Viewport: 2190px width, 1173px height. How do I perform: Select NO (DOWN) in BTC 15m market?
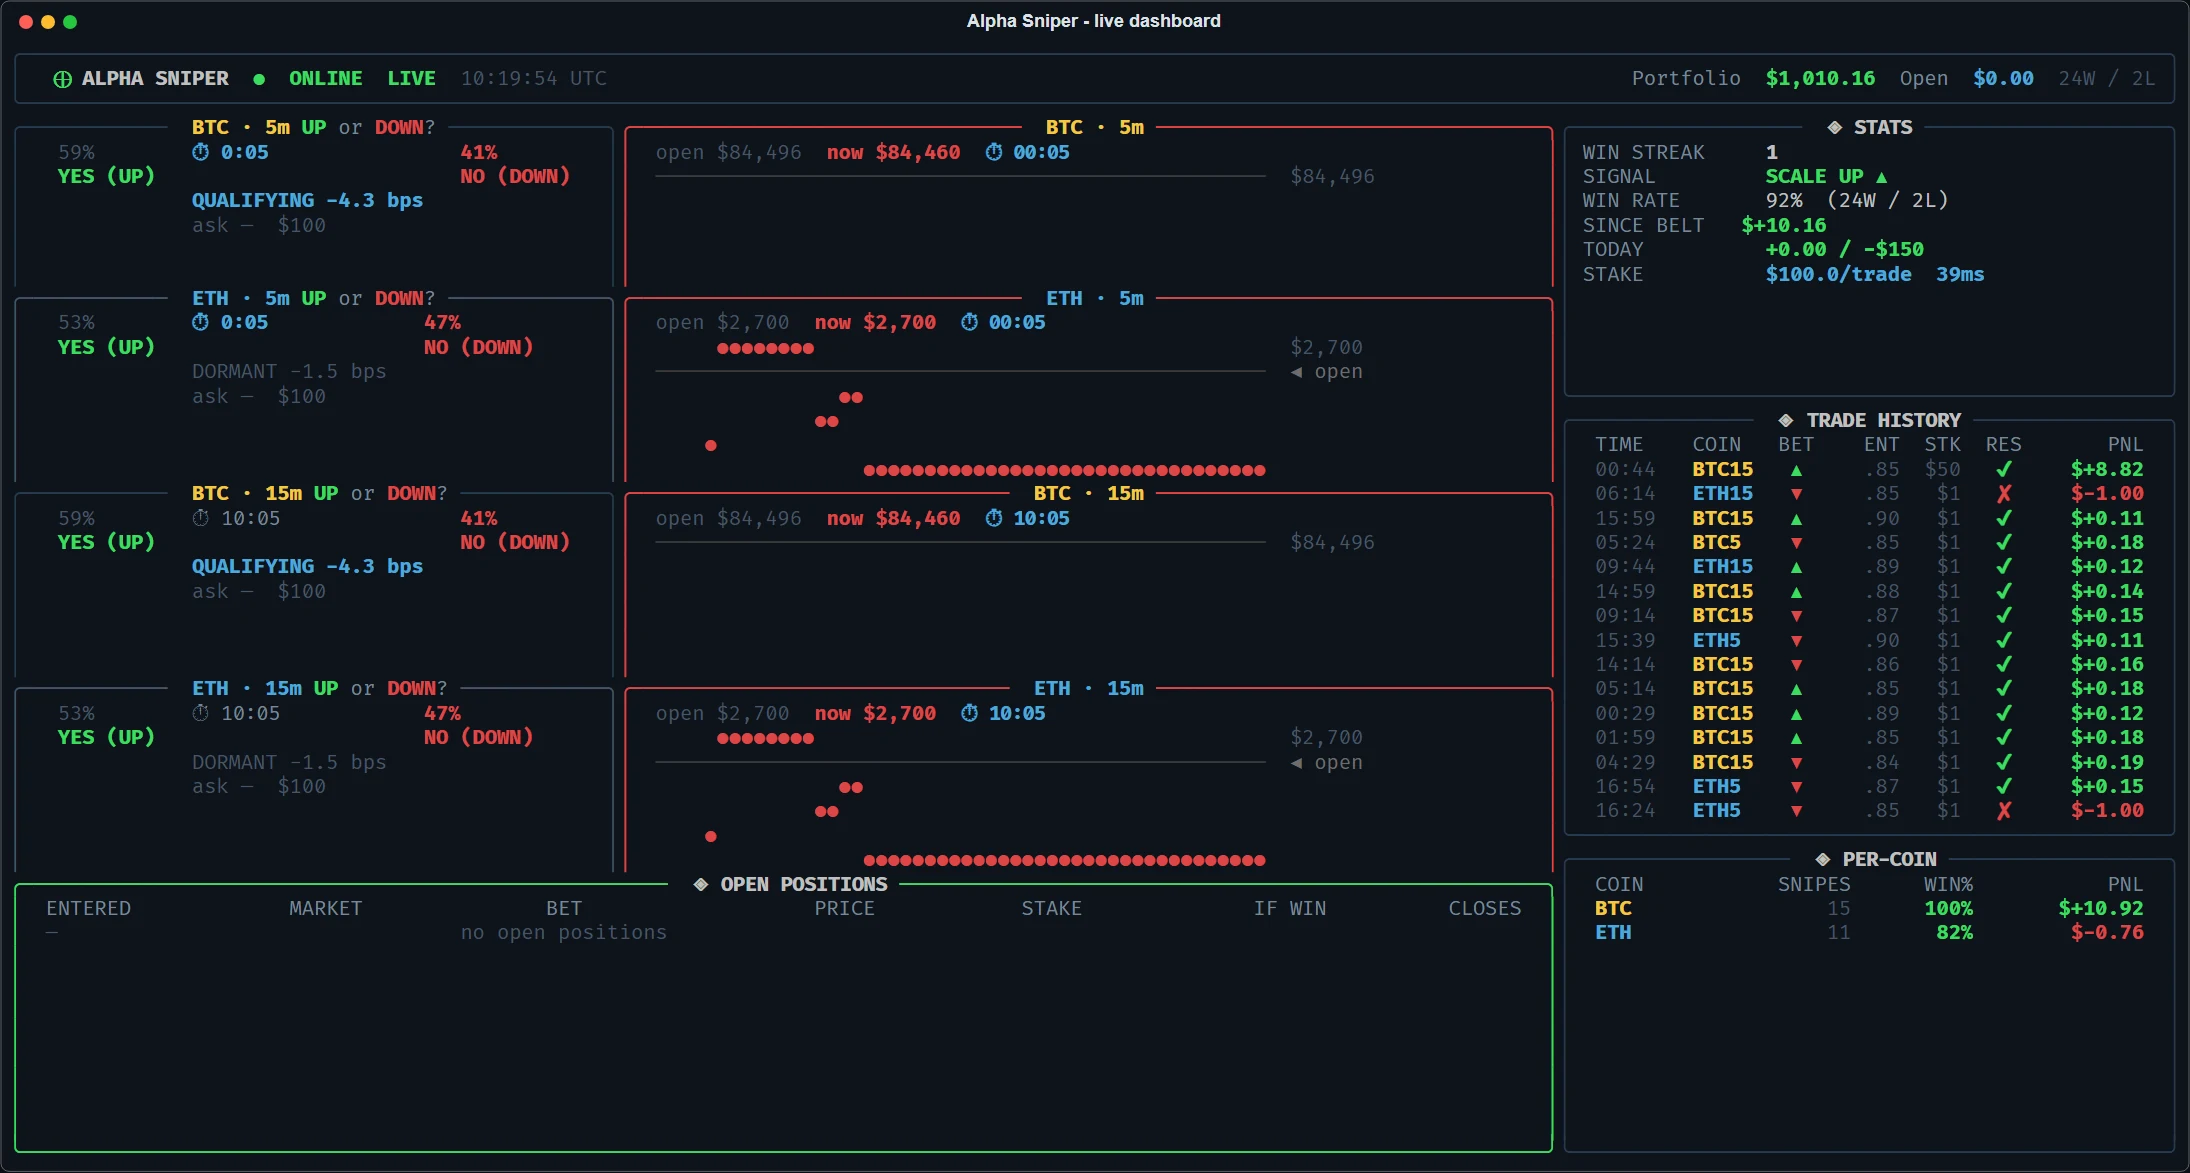tap(515, 542)
